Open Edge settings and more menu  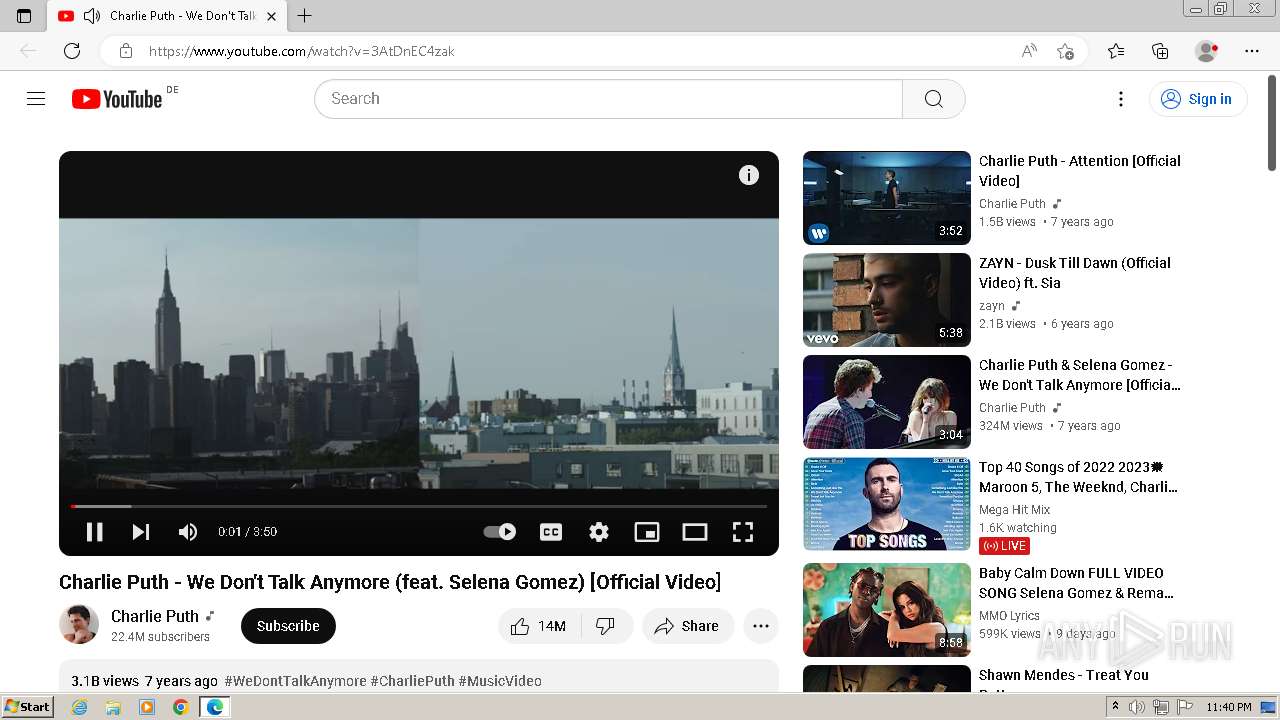pos(1252,51)
